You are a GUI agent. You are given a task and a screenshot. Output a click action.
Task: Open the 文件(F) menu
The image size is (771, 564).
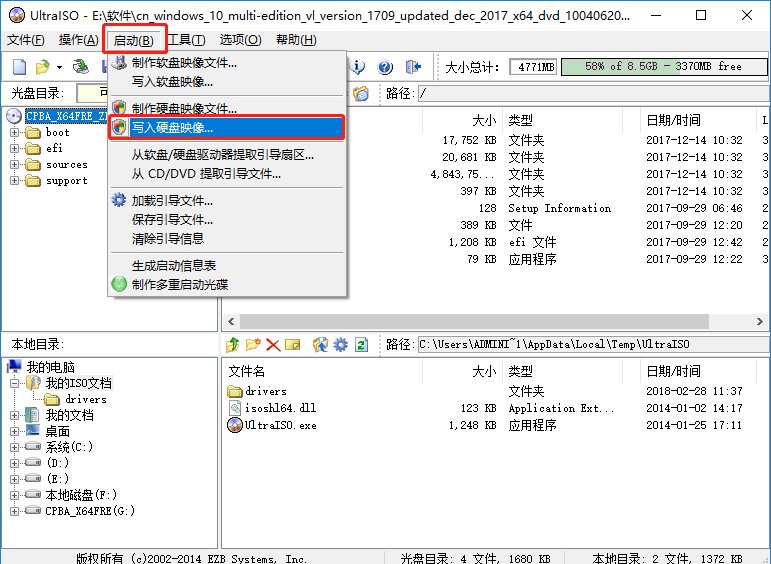(x=26, y=40)
